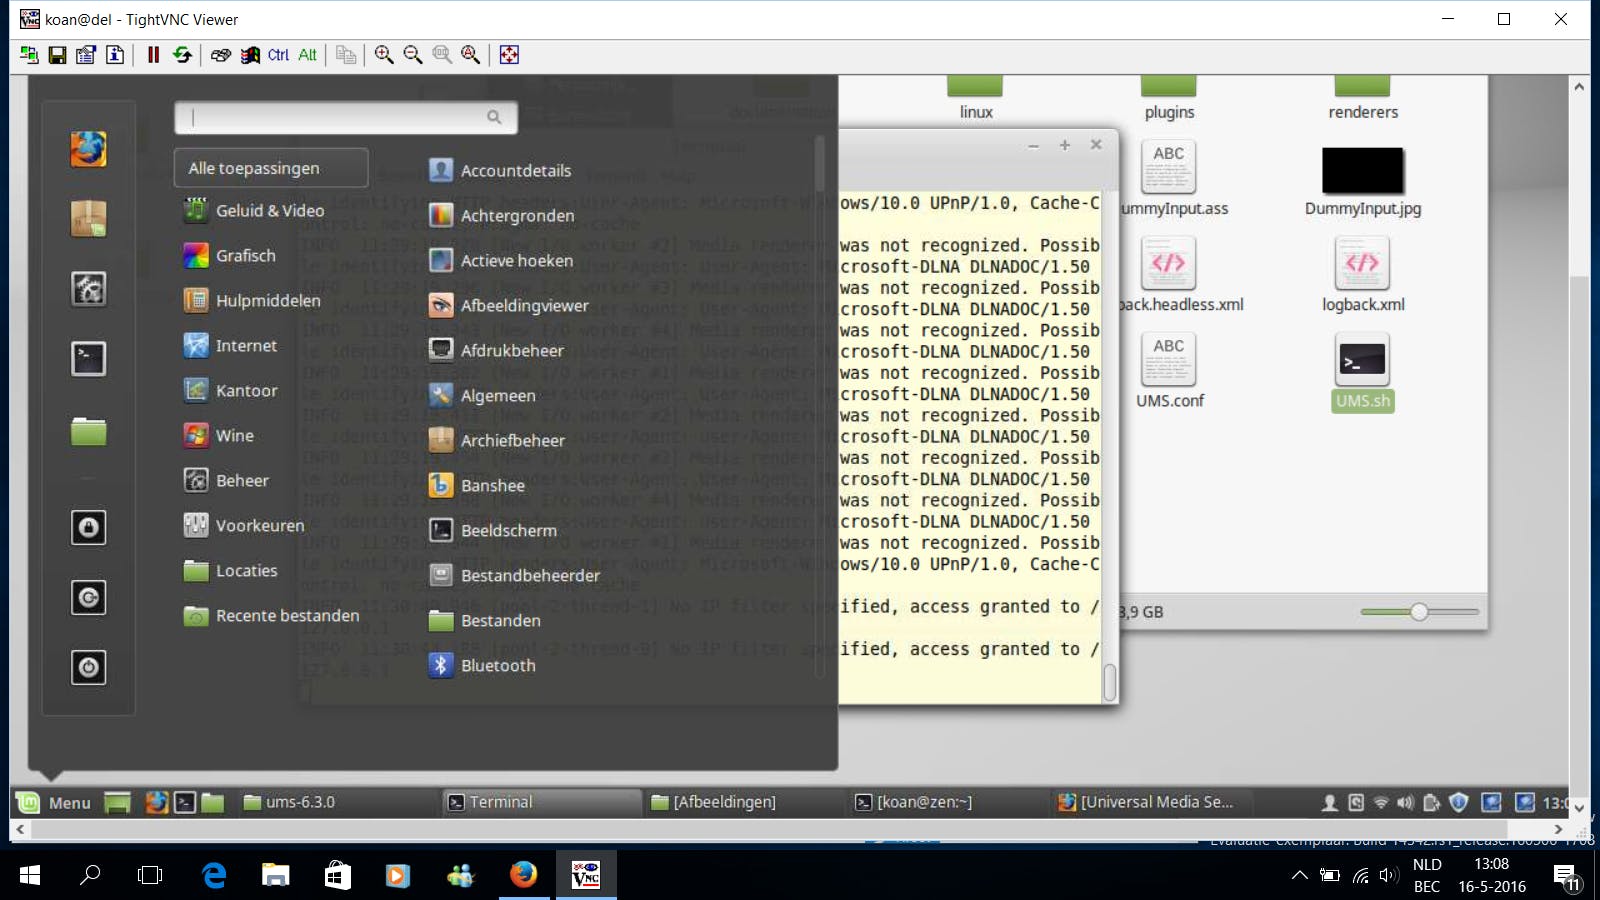Image resolution: width=1600 pixels, height=900 pixels.
Task: Select the logback.xml file
Action: coord(1363,276)
